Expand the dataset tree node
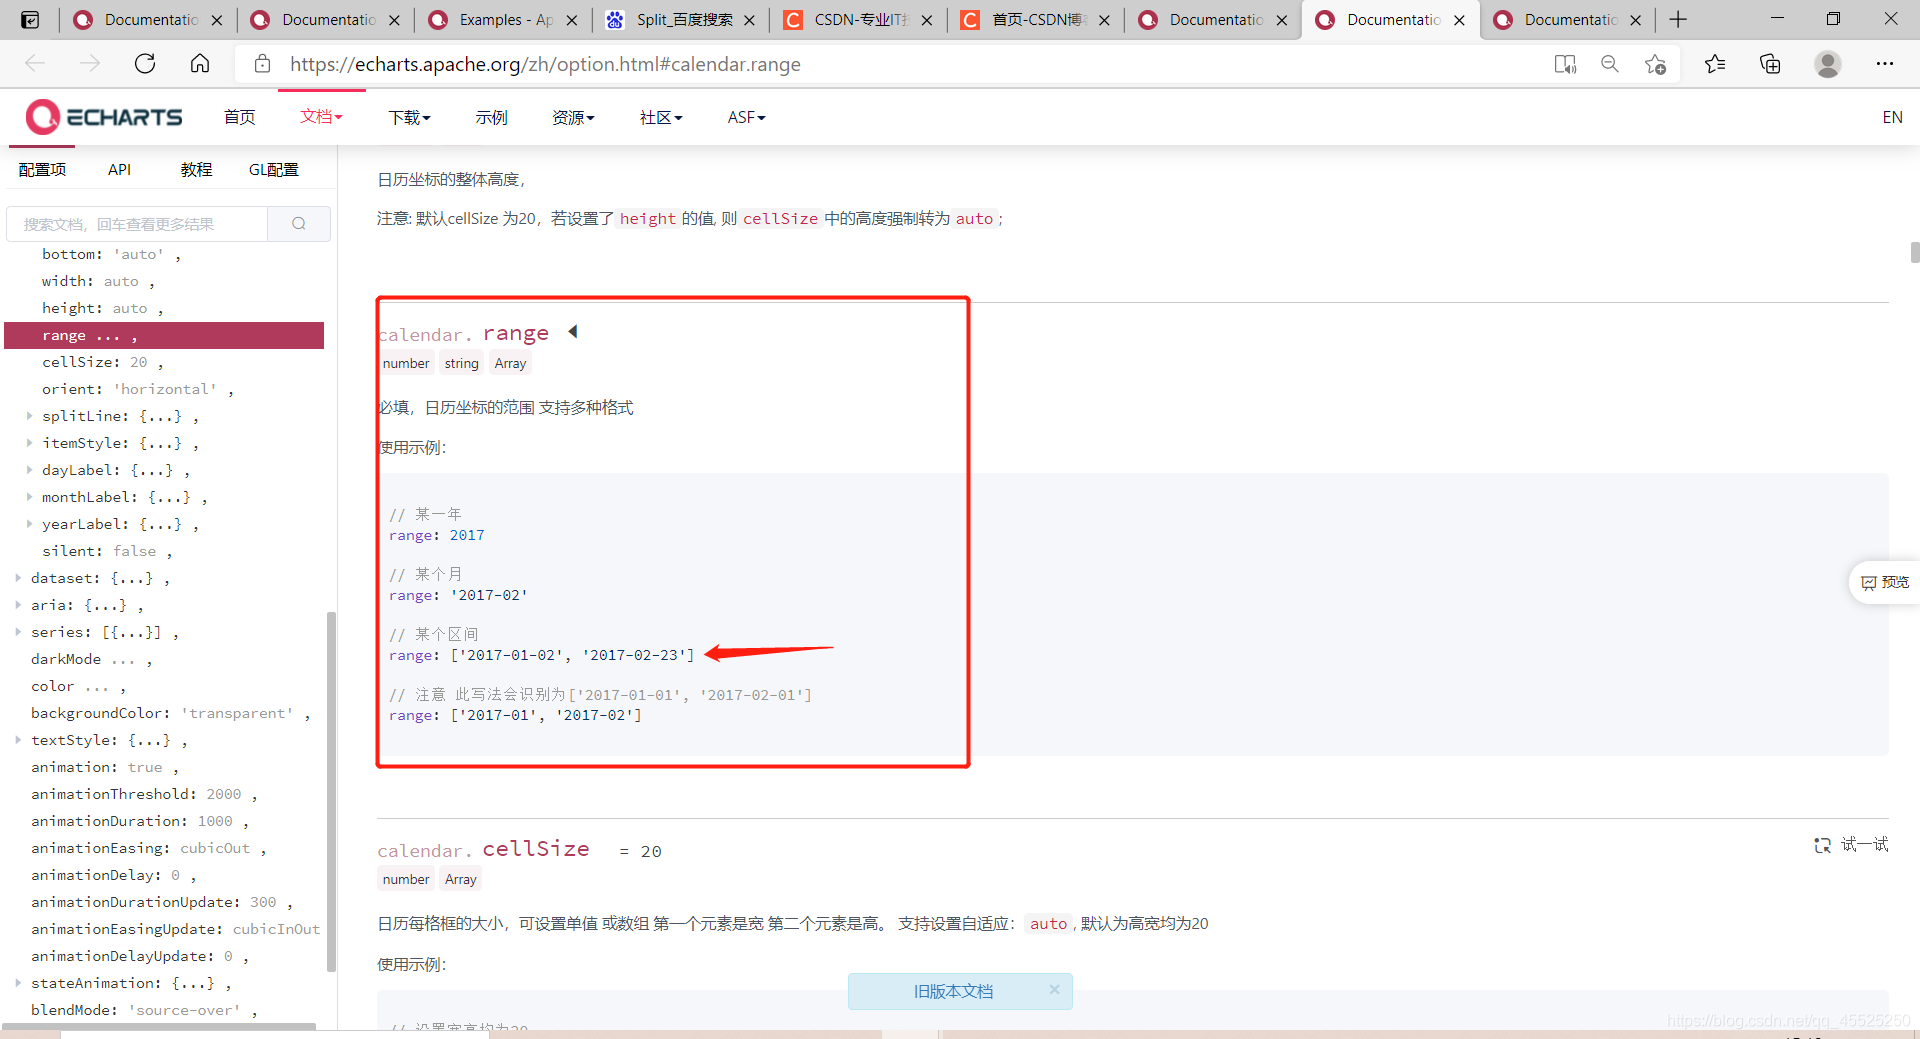The height and width of the screenshot is (1039, 1920). 18,578
